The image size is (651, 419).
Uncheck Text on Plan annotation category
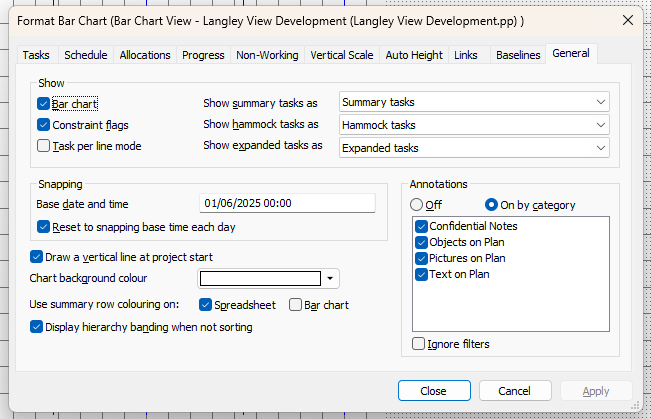[x=421, y=274]
